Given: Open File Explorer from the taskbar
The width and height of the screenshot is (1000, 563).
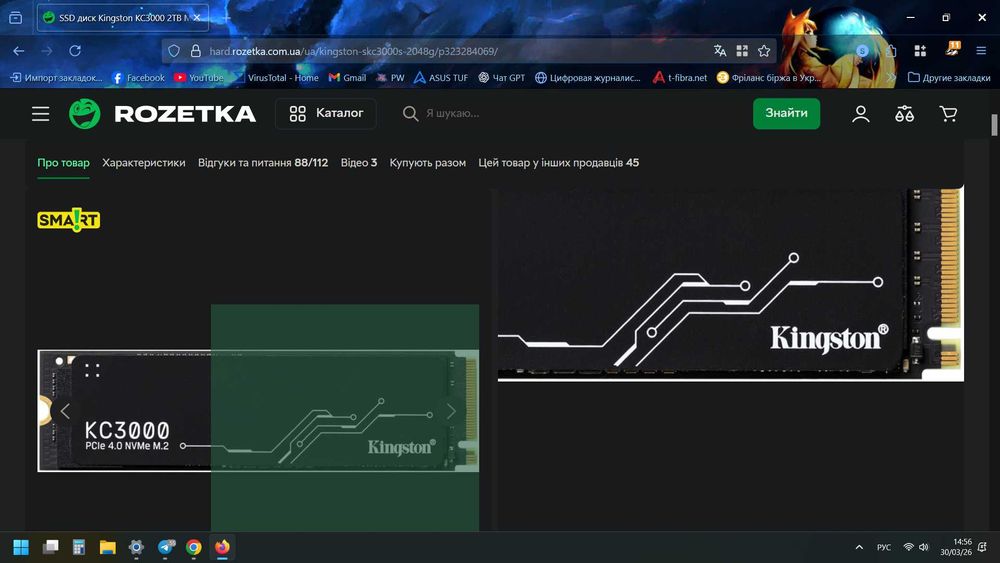Looking at the screenshot, I should (108, 547).
